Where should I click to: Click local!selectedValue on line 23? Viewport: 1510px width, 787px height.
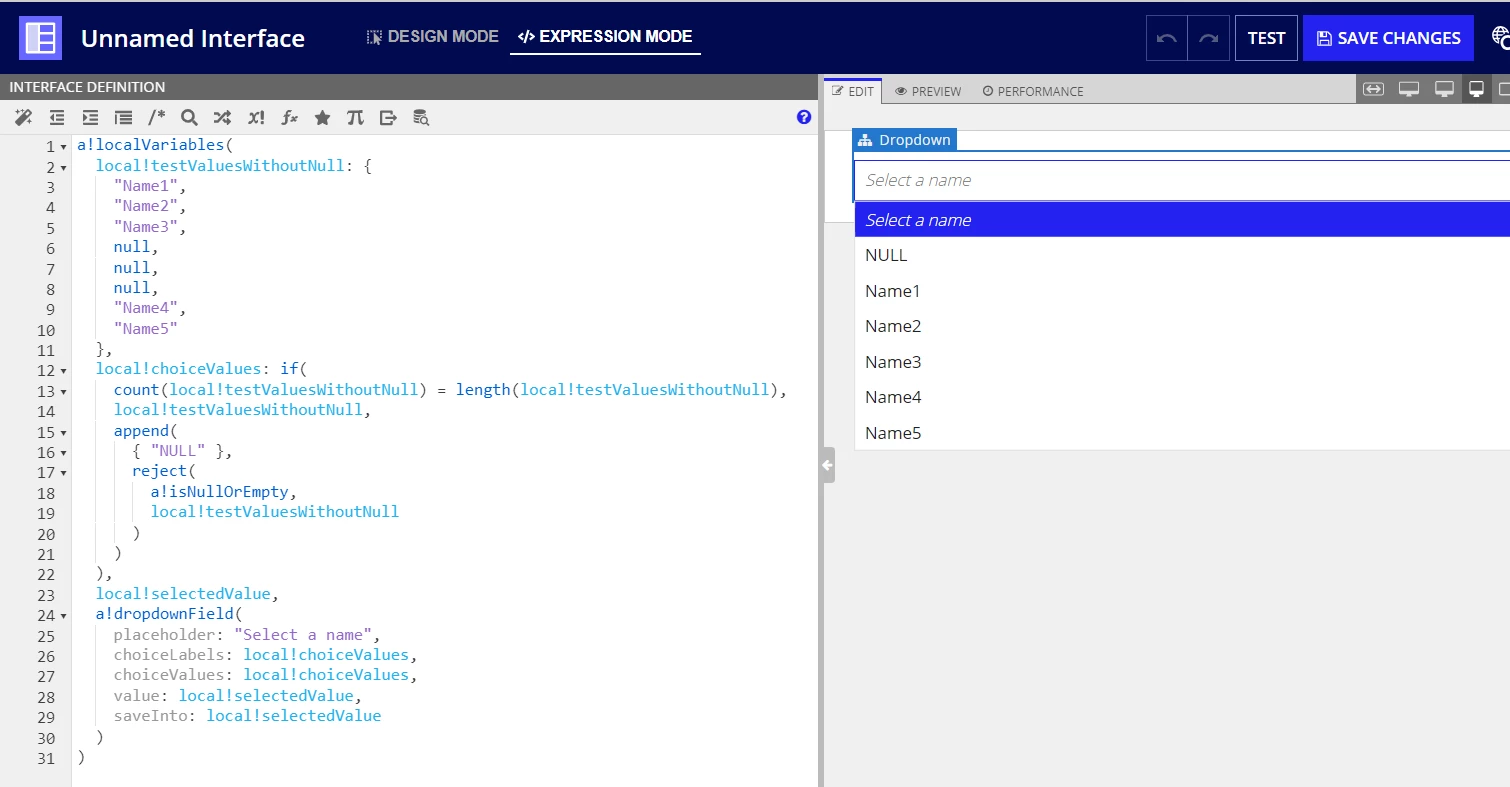[x=183, y=593]
